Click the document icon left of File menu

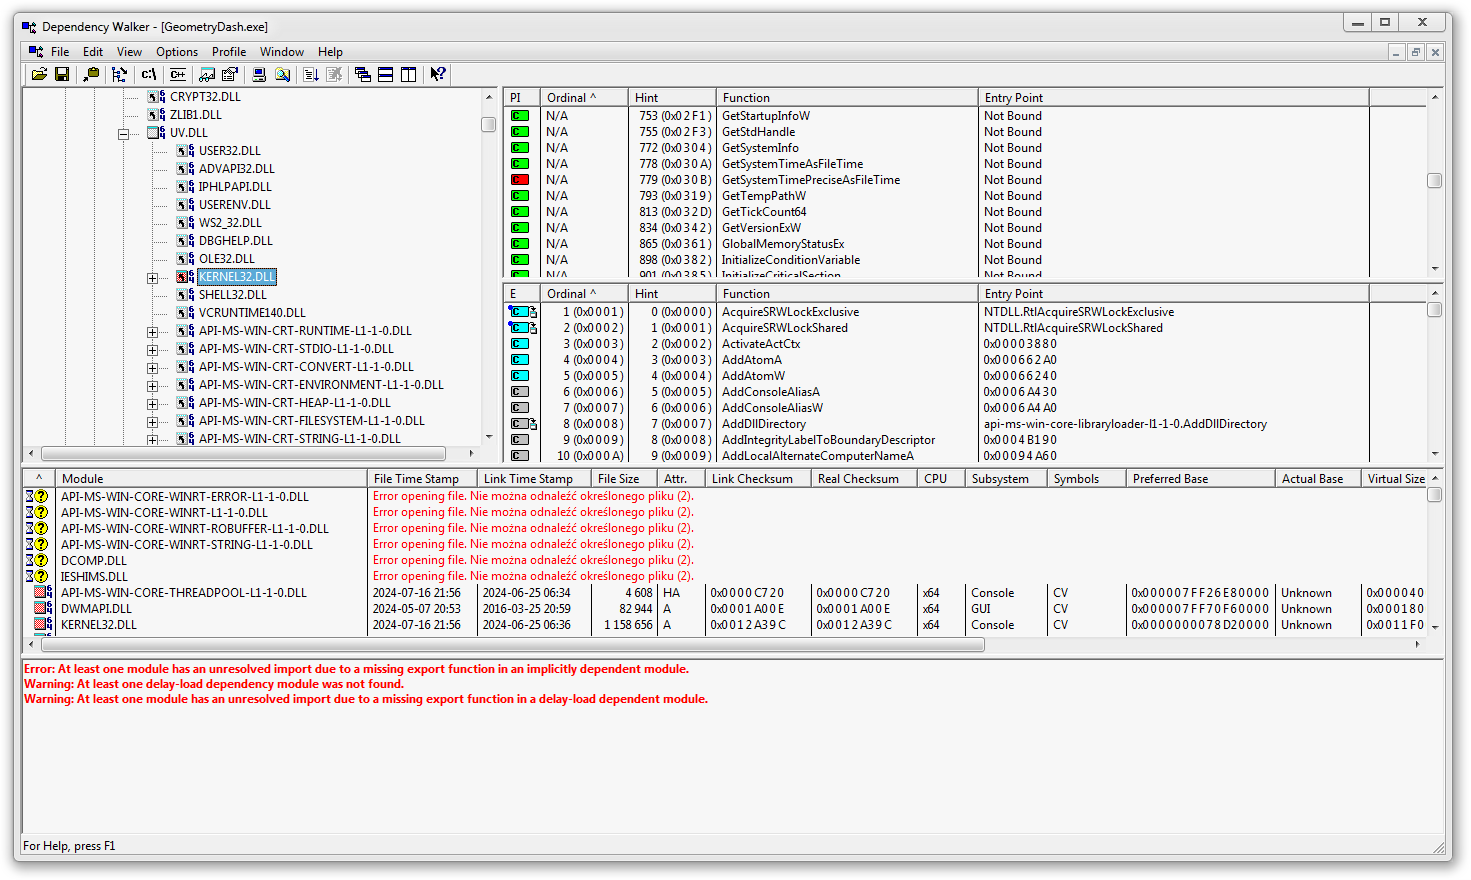[36, 52]
